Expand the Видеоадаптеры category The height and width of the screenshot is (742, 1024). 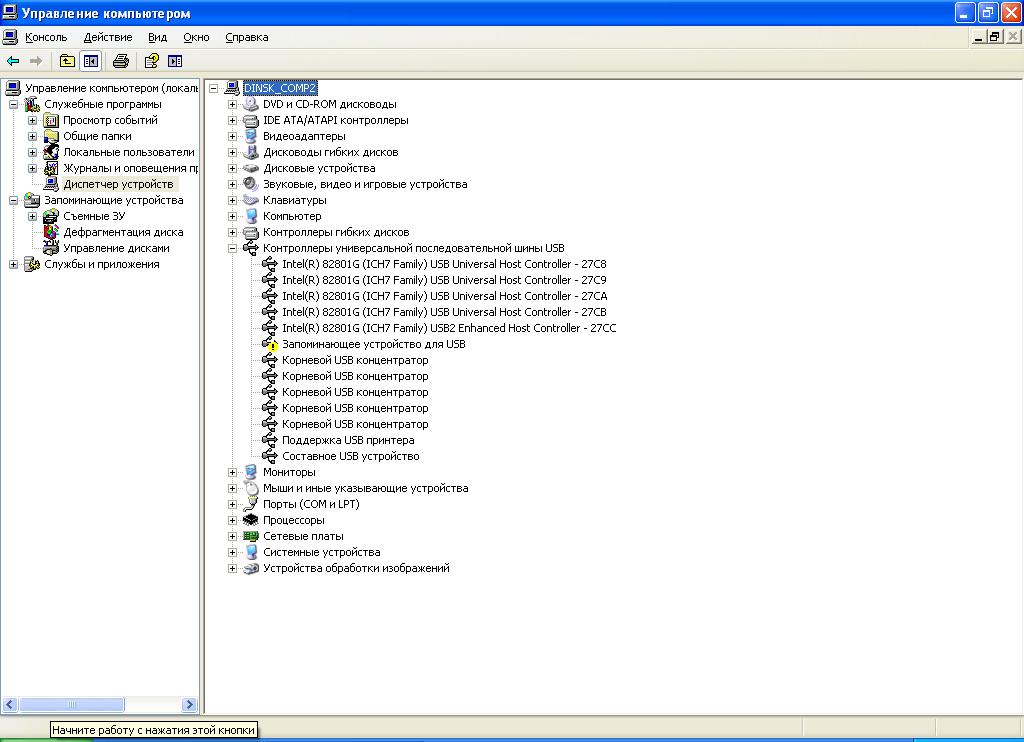click(232, 137)
